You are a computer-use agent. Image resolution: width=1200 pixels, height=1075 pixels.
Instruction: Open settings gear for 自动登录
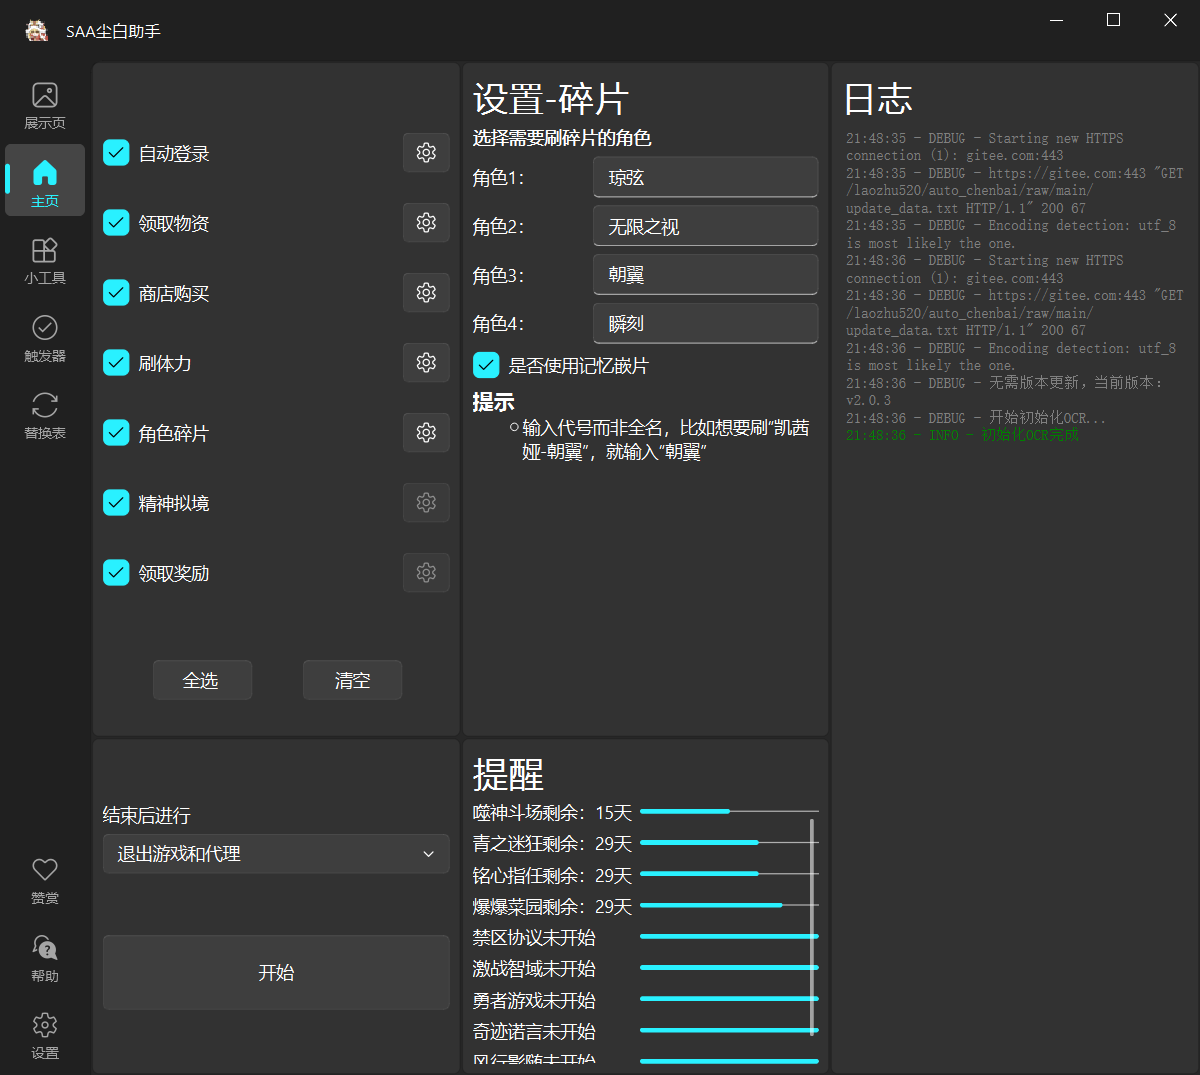426,153
